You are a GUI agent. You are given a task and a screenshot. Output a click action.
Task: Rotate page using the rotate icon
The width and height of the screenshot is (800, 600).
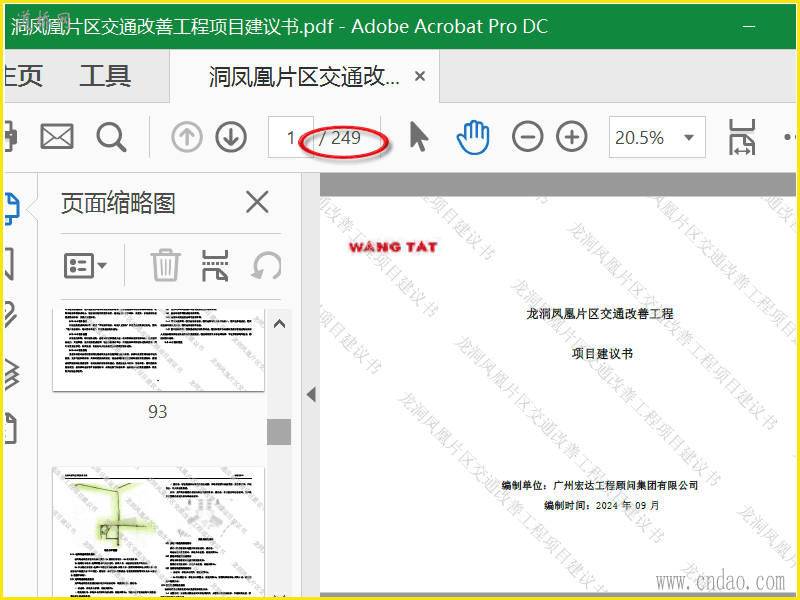click(266, 265)
